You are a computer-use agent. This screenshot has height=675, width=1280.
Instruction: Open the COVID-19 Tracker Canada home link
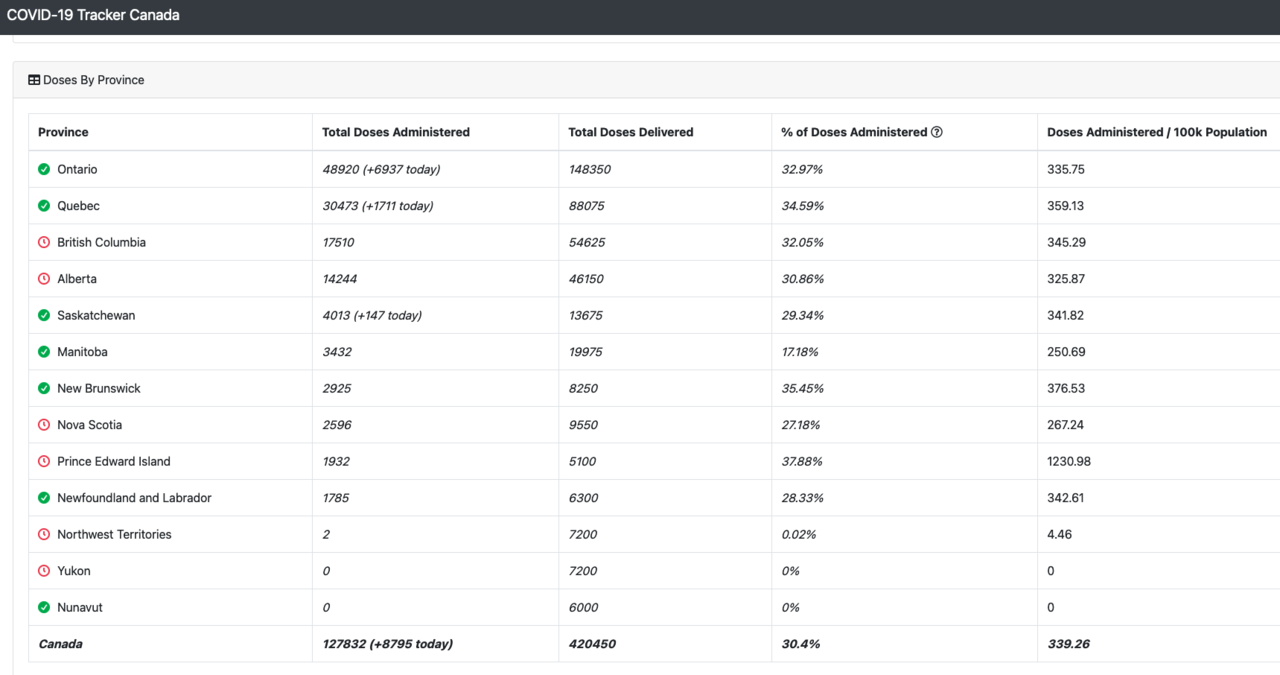click(93, 16)
